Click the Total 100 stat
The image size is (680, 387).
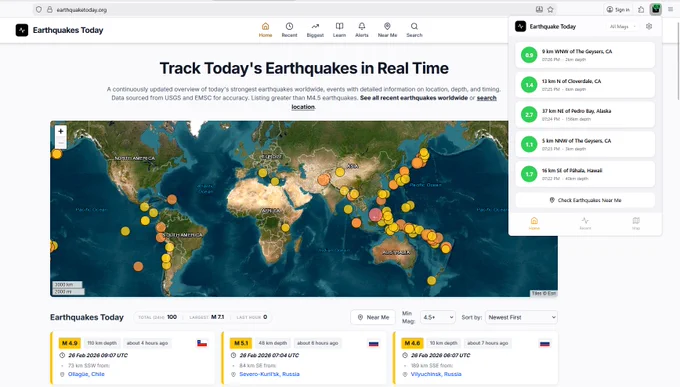tap(157, 317)
